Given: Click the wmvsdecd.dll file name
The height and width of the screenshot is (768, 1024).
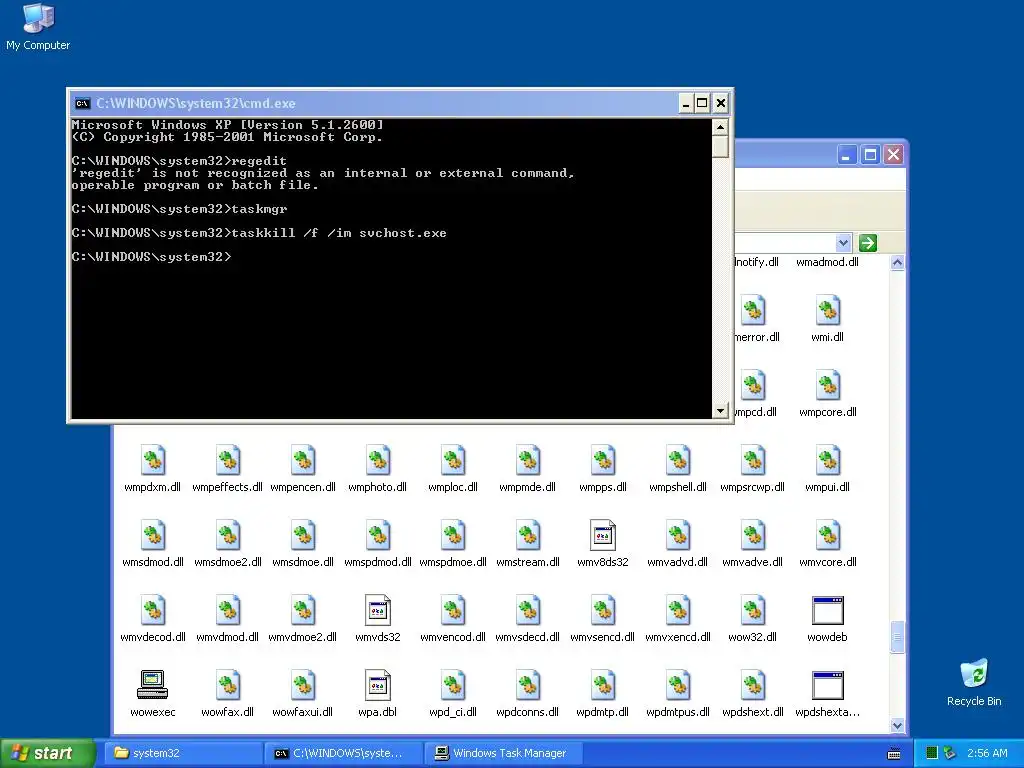Looking at the screenshot, I should click(x=528, y=637).
